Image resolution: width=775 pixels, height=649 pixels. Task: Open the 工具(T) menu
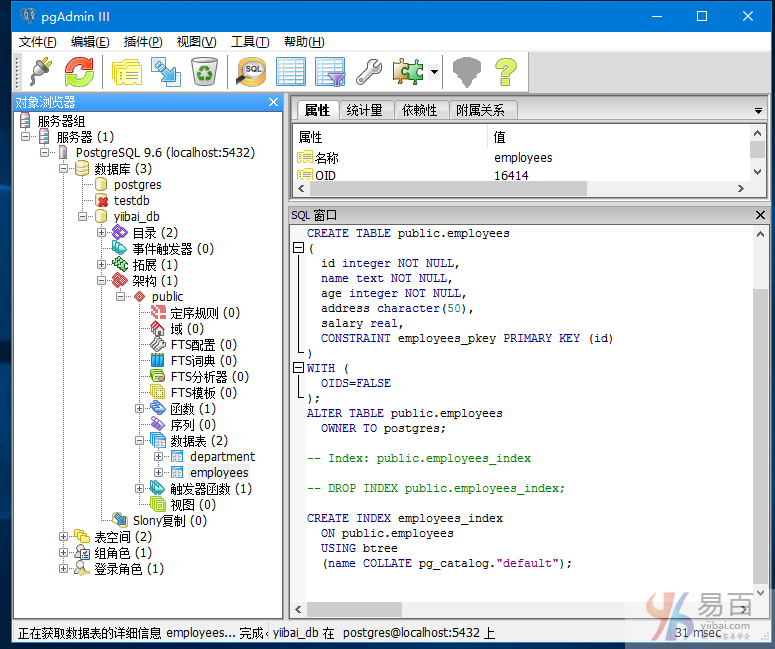(x=250, y=41)
